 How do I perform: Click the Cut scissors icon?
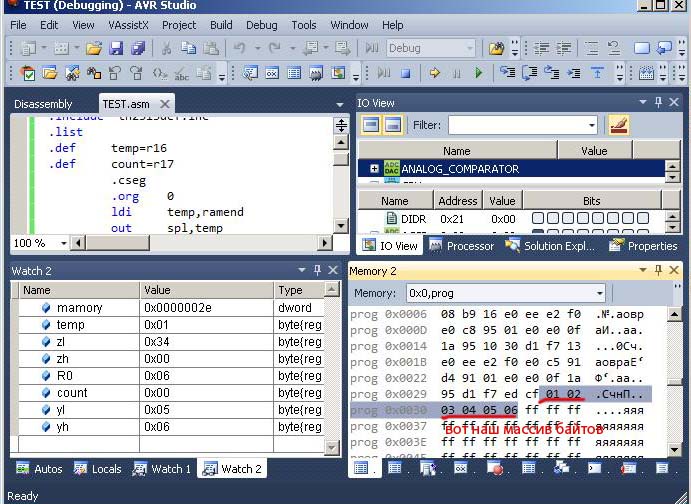165,48
